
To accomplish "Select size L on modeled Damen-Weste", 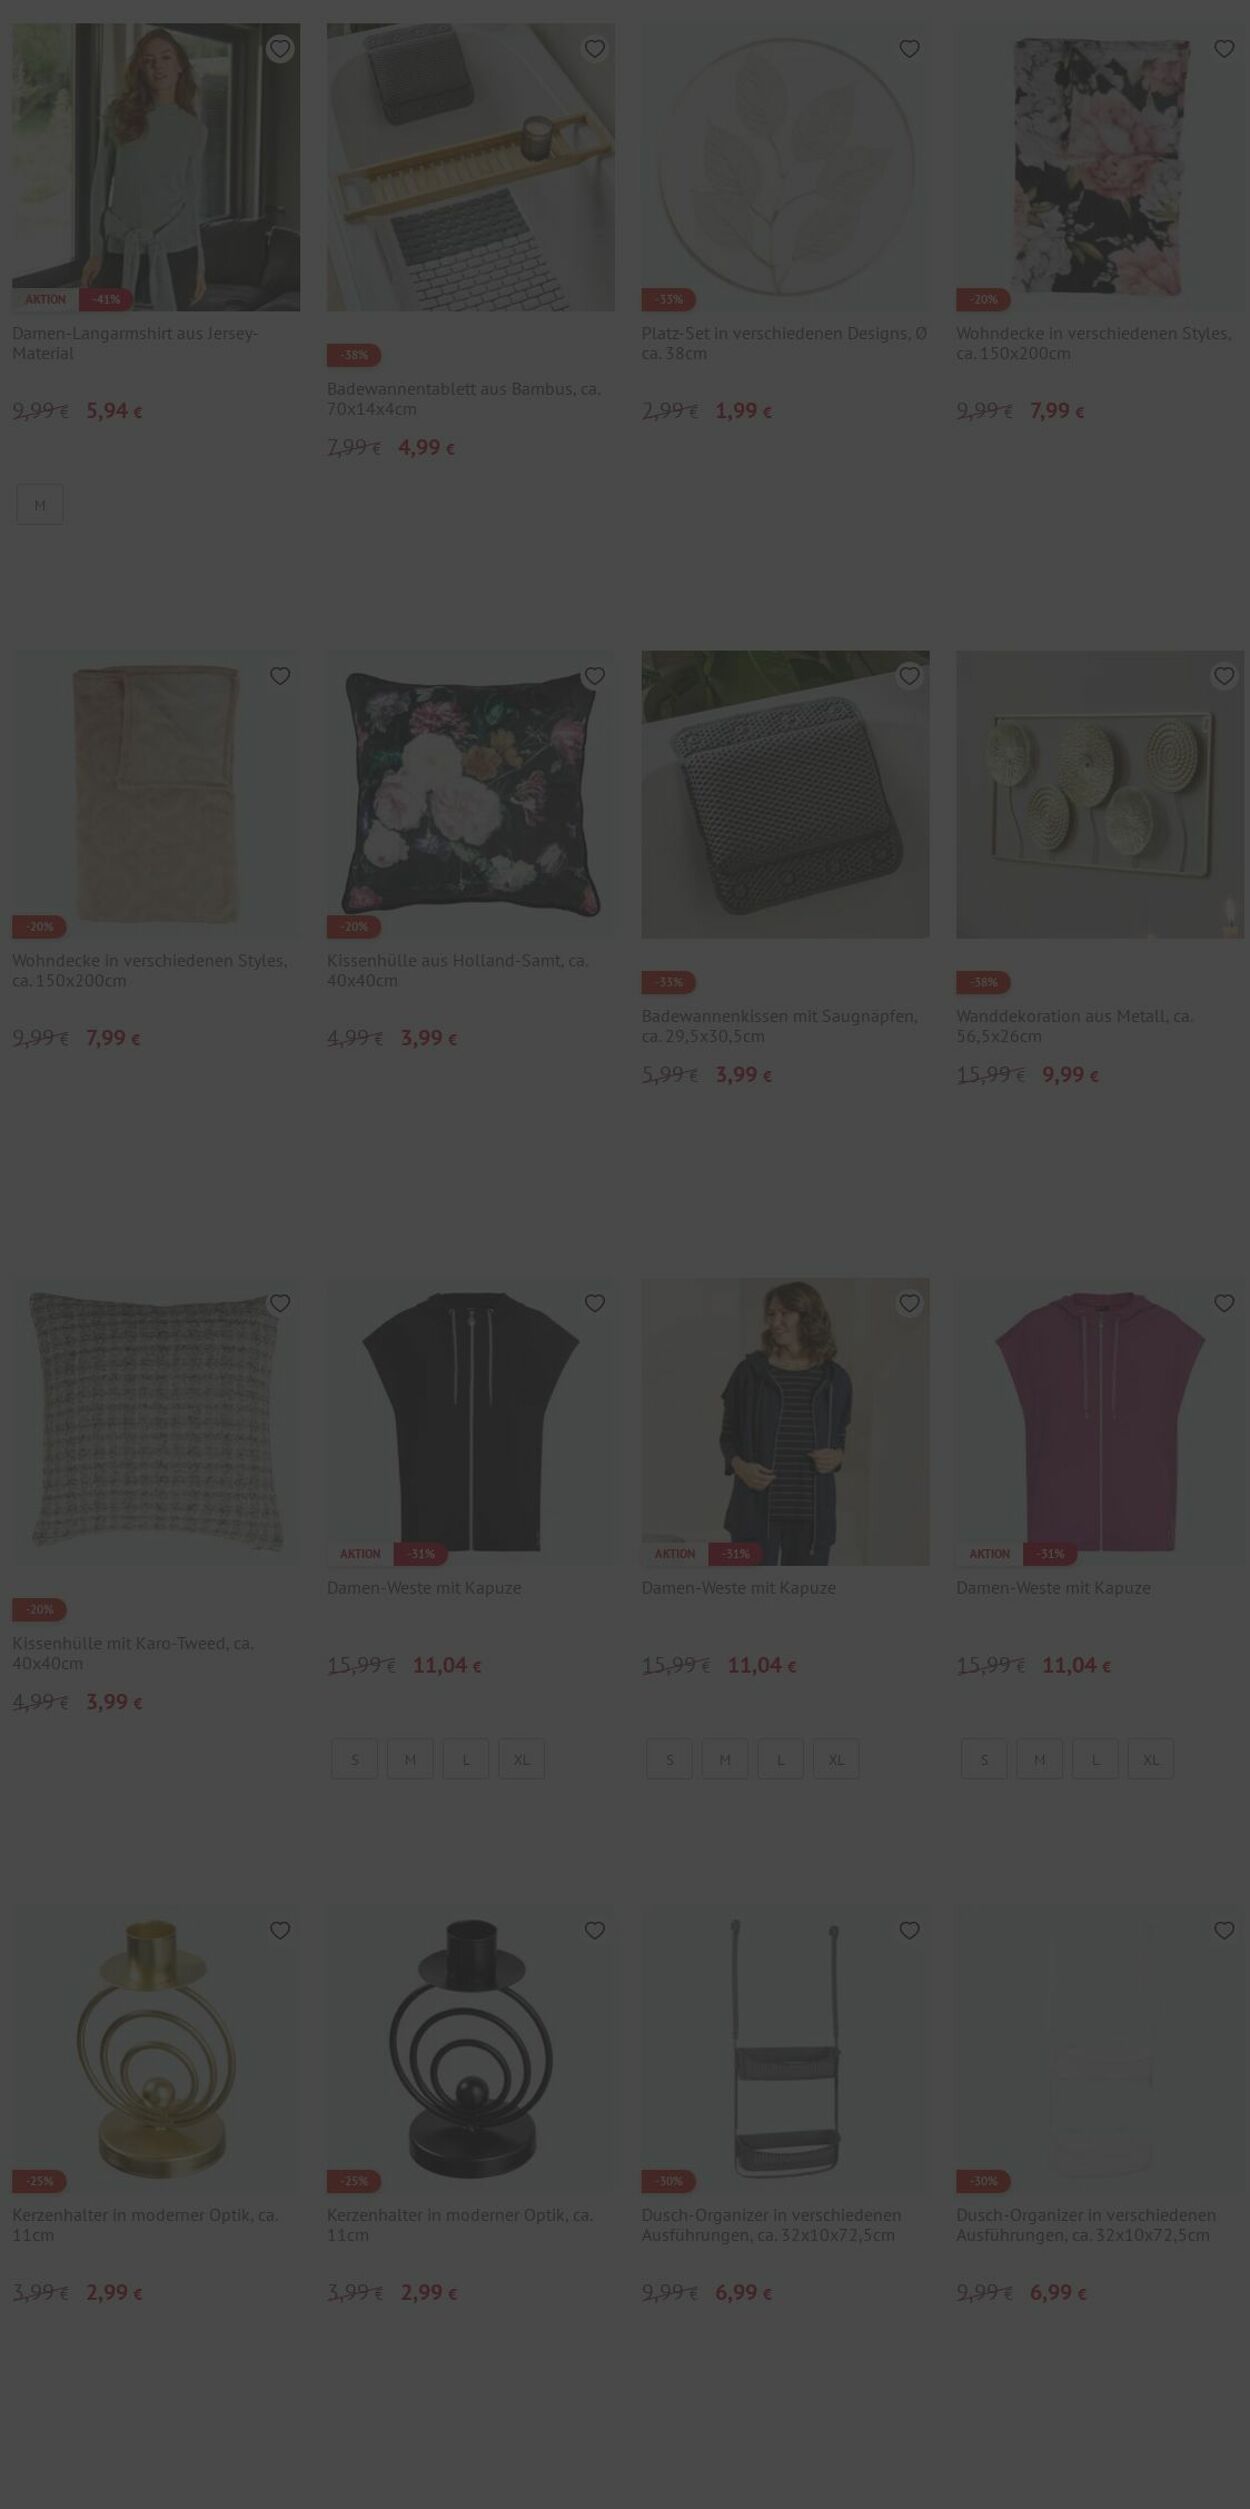I will coord(781,1759).
